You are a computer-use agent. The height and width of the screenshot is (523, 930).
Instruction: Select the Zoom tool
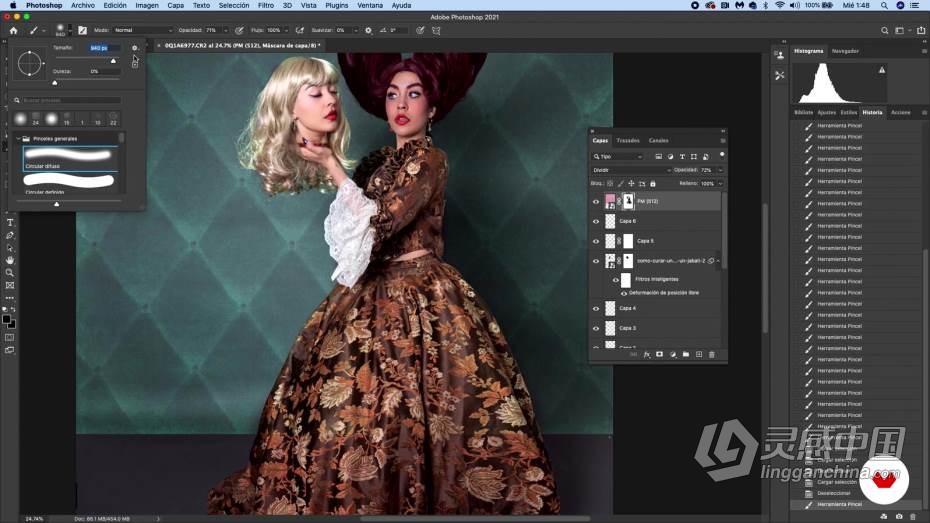(x=9, y=273)
